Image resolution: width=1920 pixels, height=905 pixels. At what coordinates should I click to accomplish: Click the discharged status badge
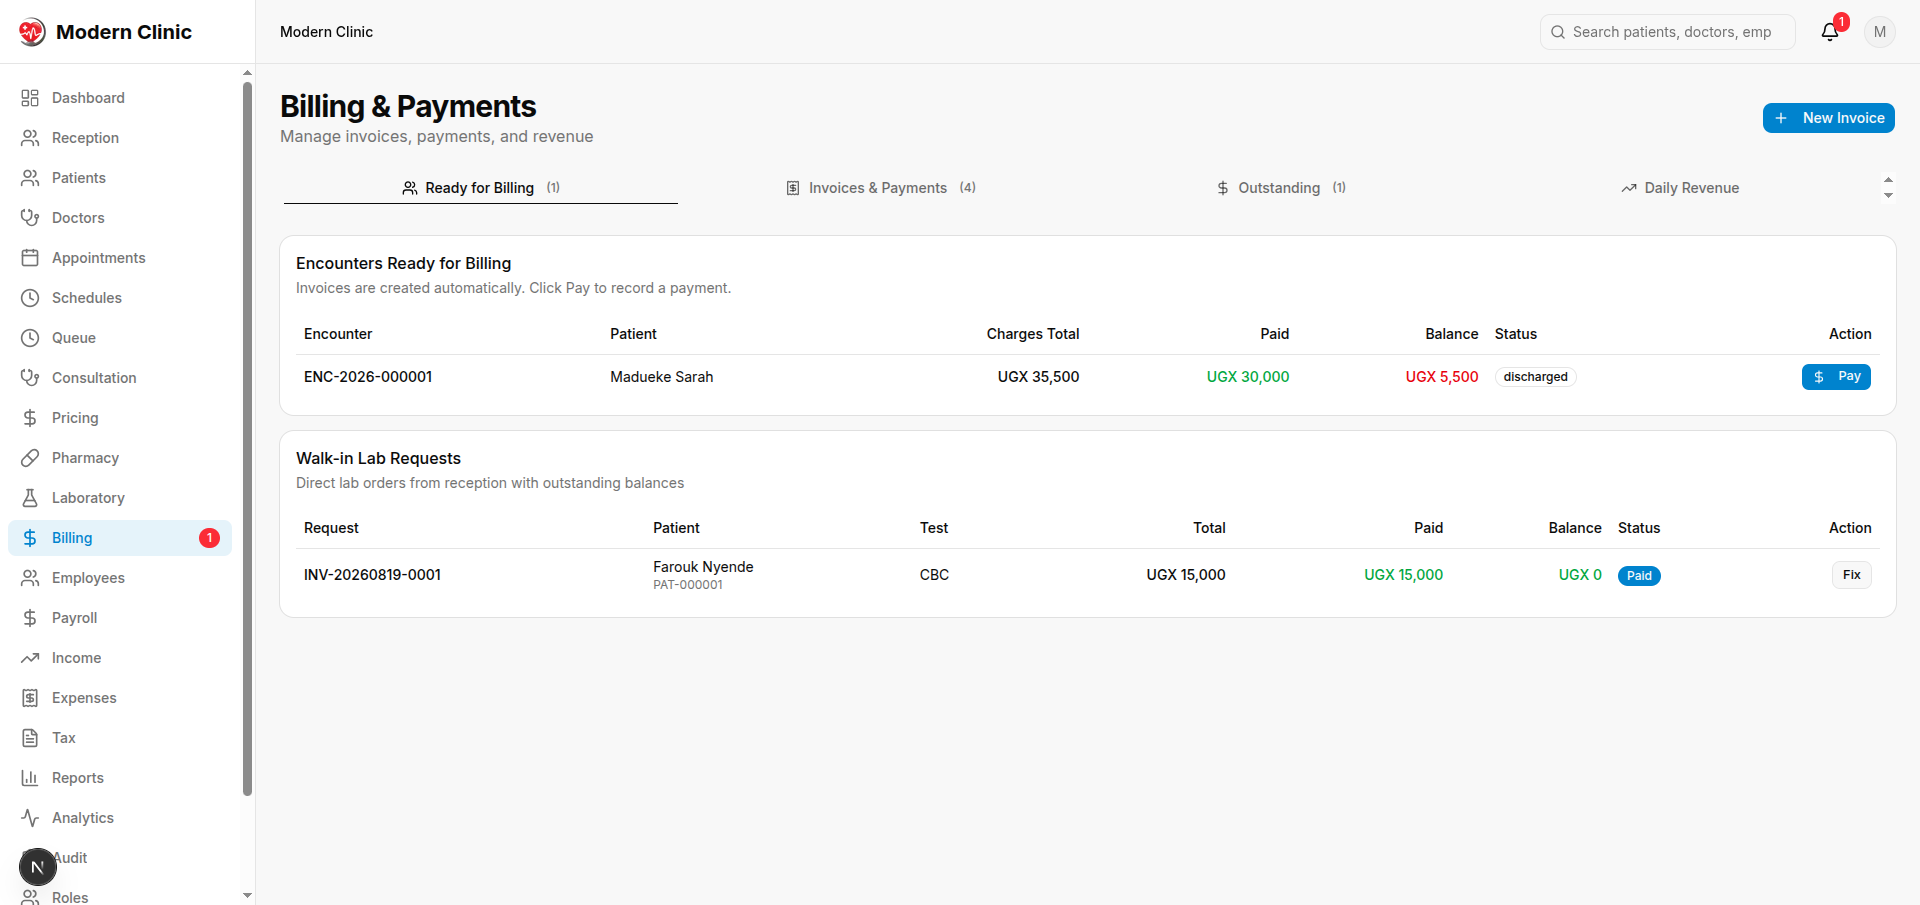pos(1535,377)
